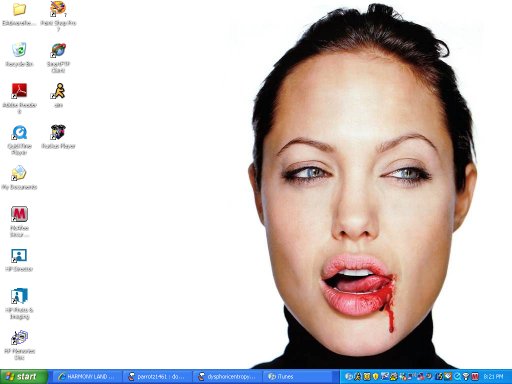
Task: Click the red McAfee tray icon
Action: click(475, 377)
